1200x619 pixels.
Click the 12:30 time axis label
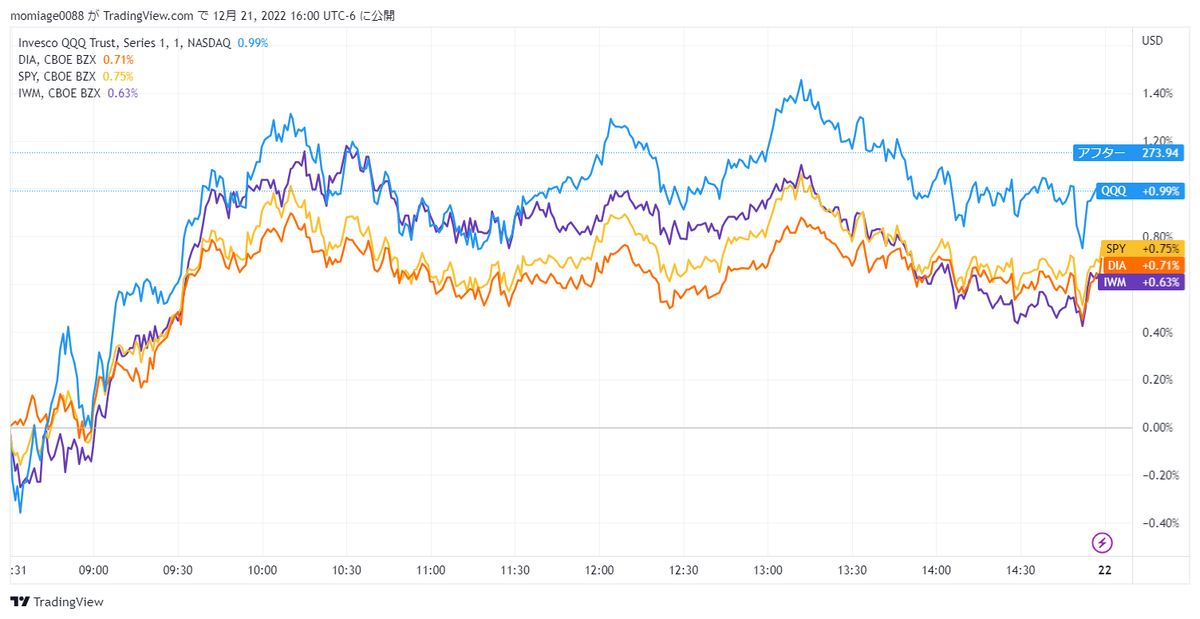click(683, 570)
